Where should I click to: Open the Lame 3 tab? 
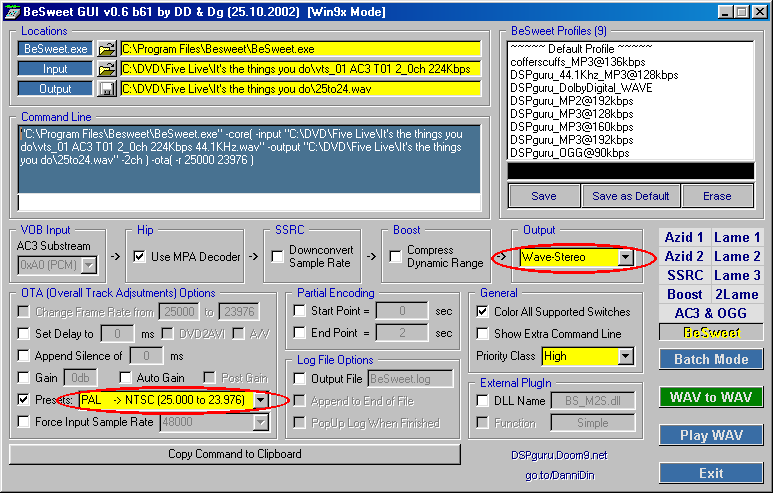tap(737, 275)
